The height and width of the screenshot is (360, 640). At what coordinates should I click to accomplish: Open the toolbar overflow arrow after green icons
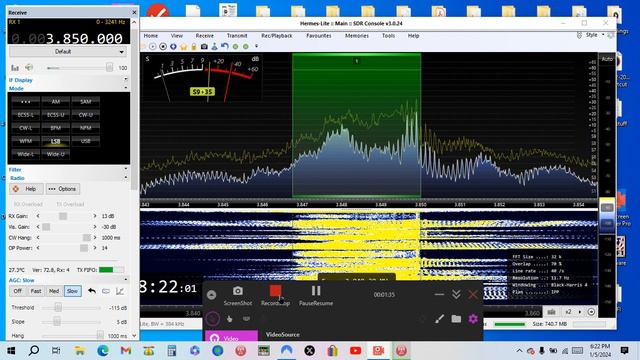[256, 47]
